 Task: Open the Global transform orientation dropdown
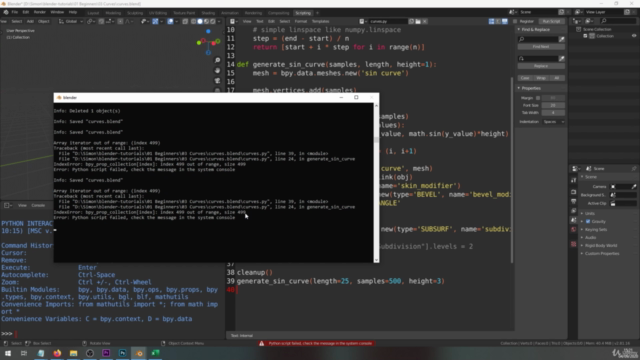pyautogui.click(x=71, y=21)
